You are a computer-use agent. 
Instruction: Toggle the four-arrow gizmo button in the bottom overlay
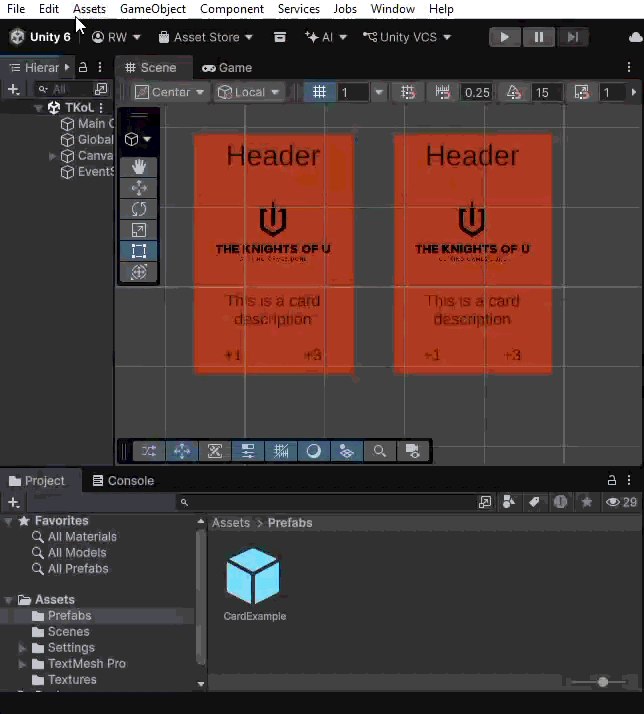(x=182, y=451)
